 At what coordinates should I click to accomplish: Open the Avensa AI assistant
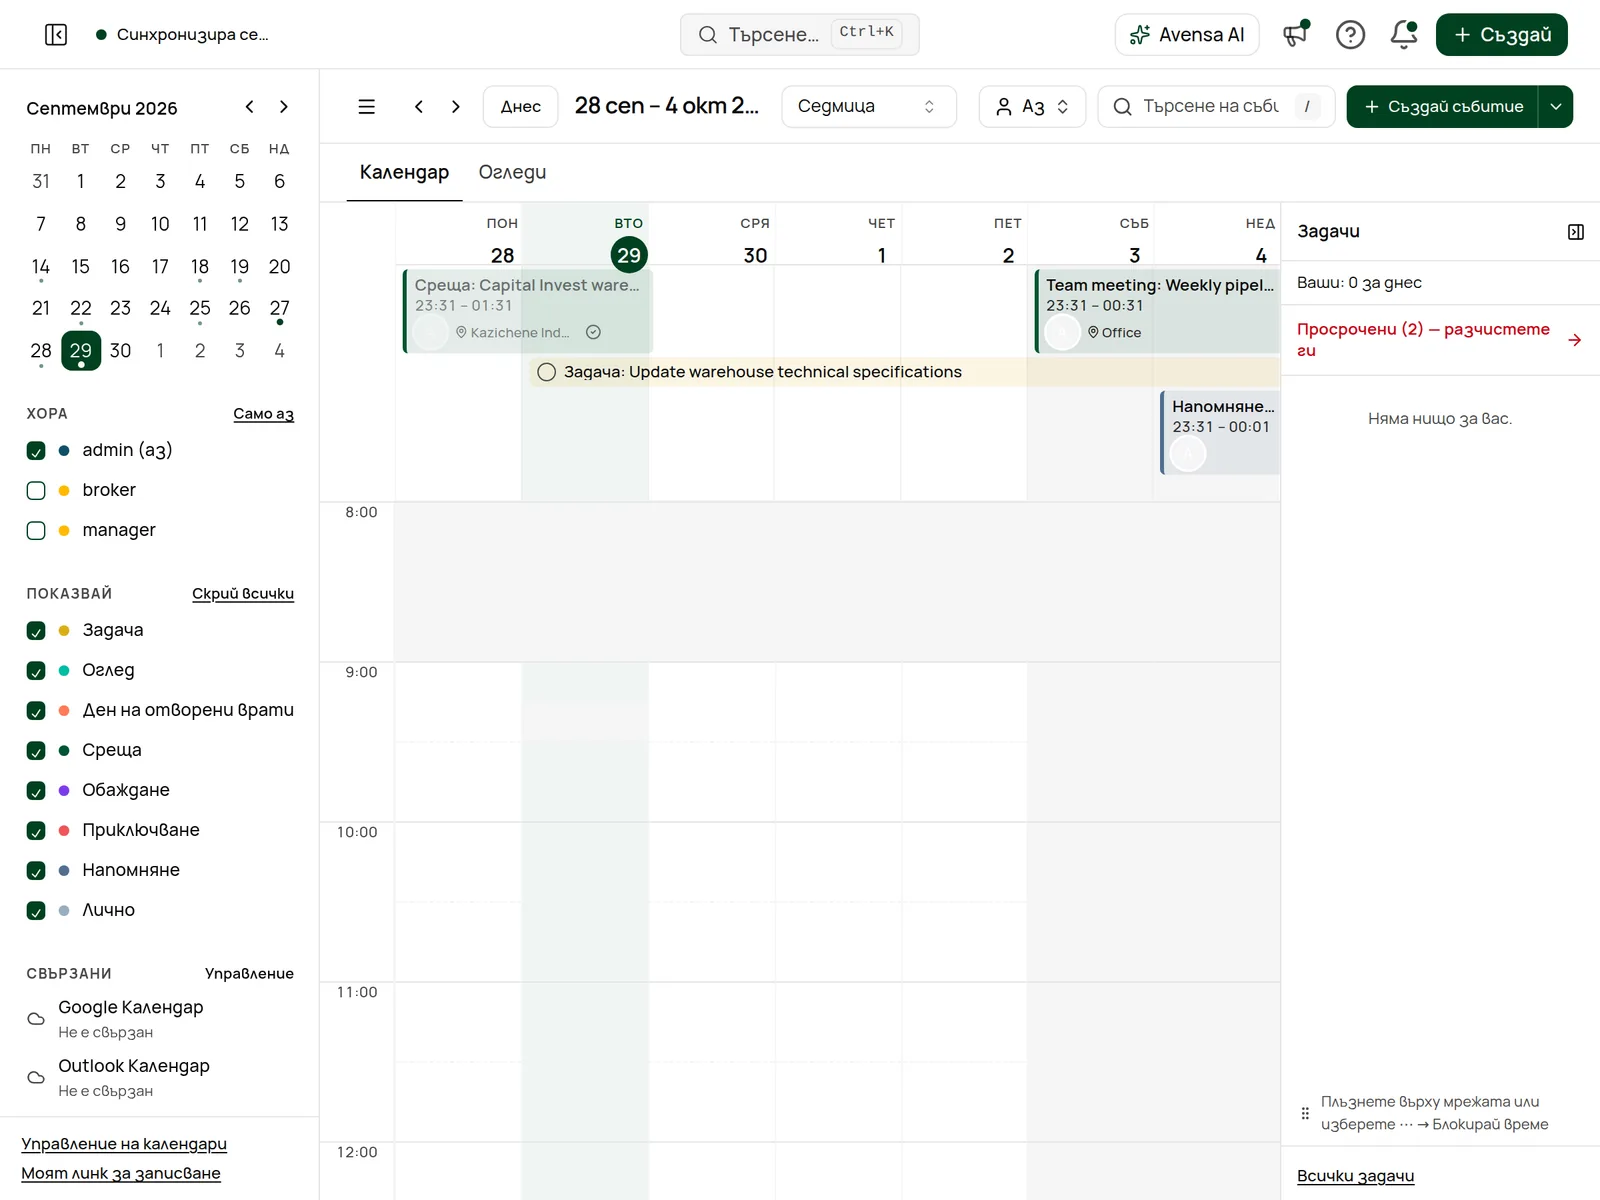[x=1187, y=35]
